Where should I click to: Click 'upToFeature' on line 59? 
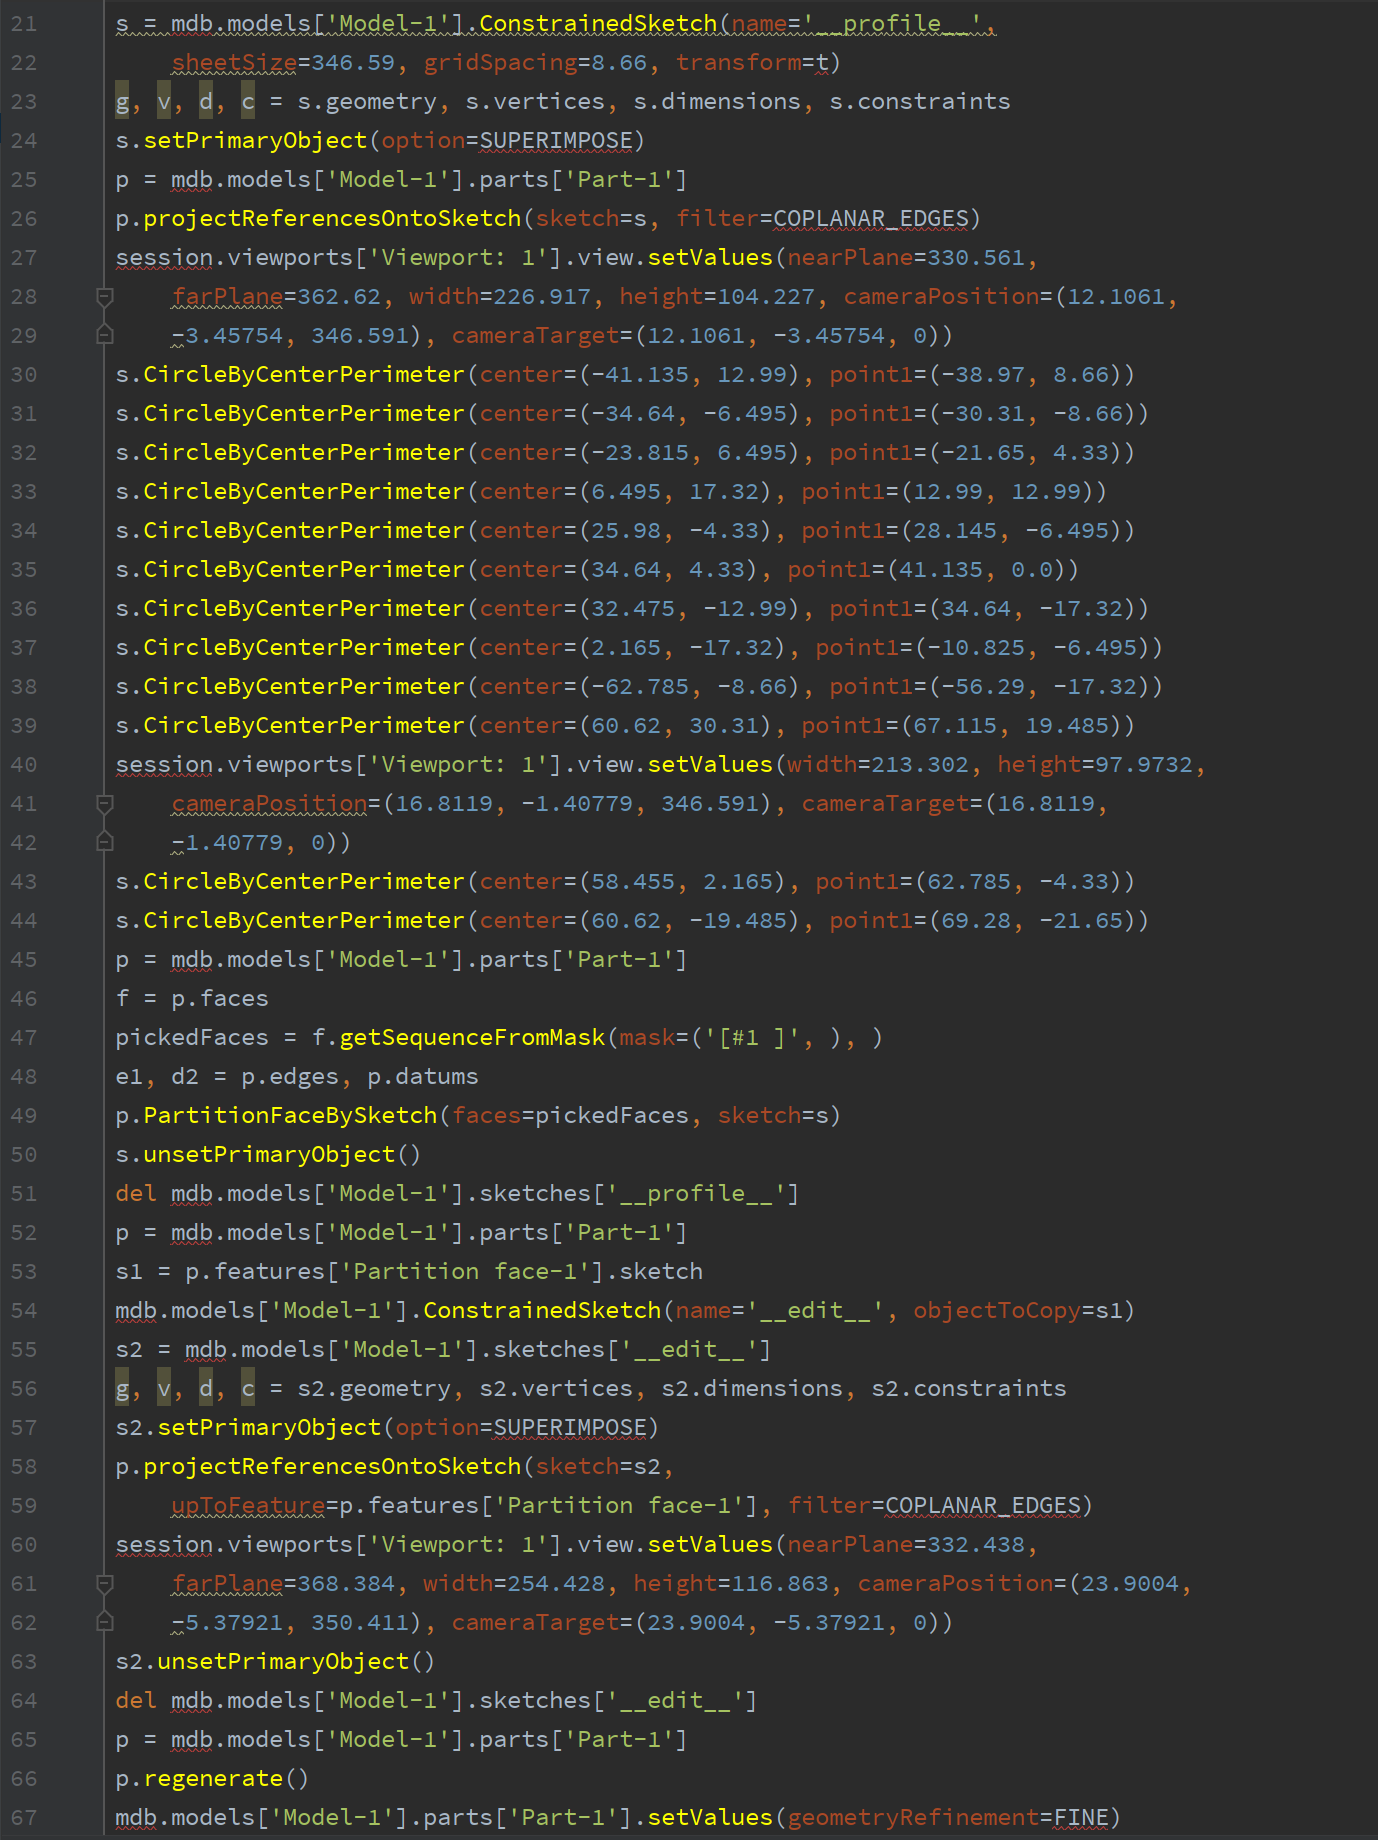coord(248,1505)
